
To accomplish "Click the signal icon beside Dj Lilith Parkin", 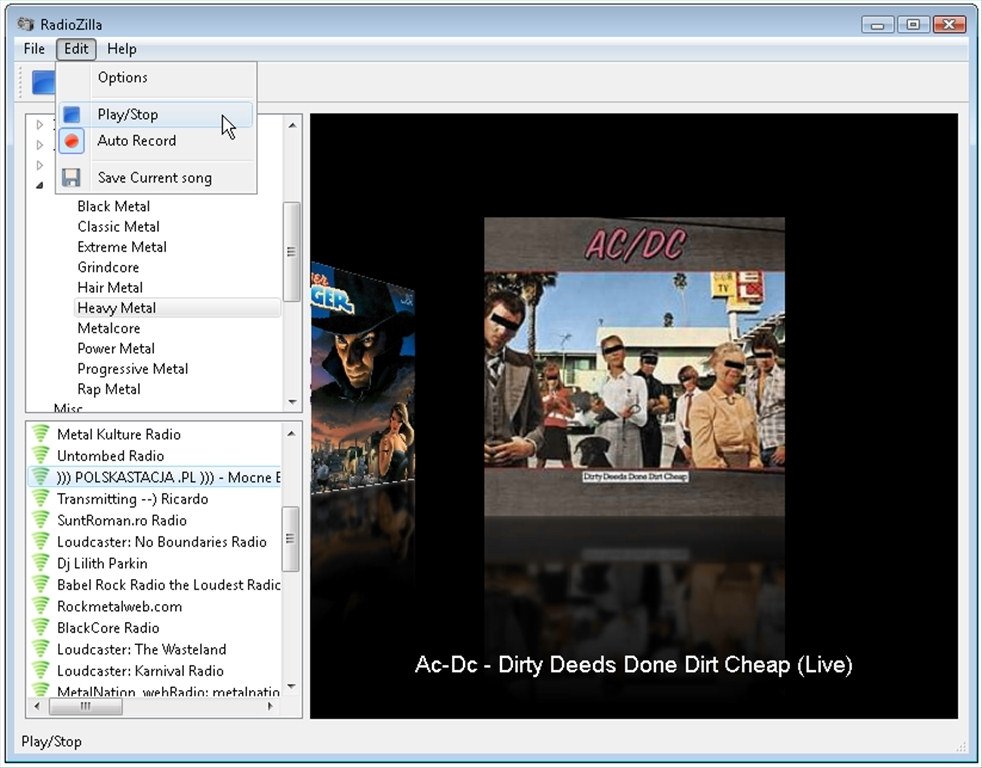I will coord(41,563).
